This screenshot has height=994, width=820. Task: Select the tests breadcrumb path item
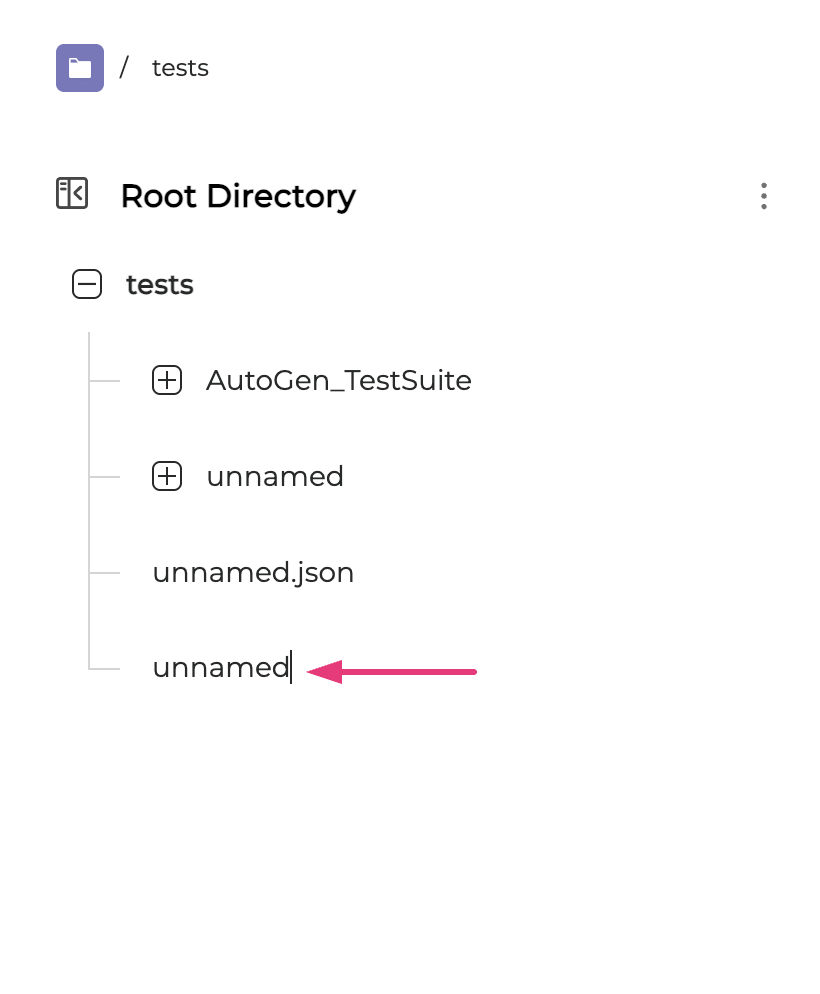[180, 68]
